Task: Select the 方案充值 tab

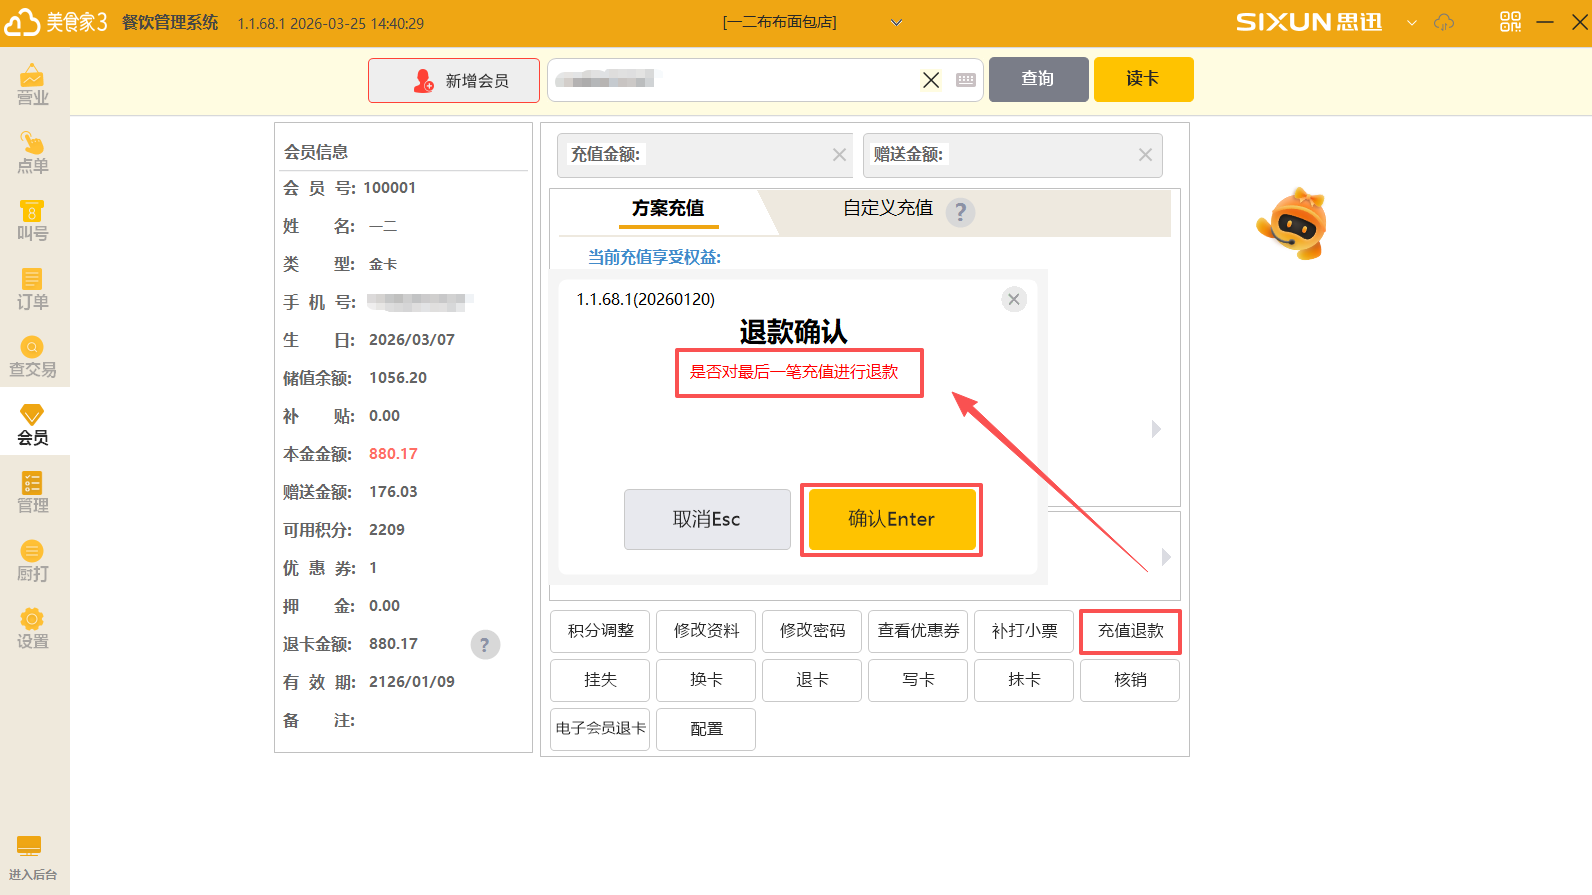Action: [667, 208]
